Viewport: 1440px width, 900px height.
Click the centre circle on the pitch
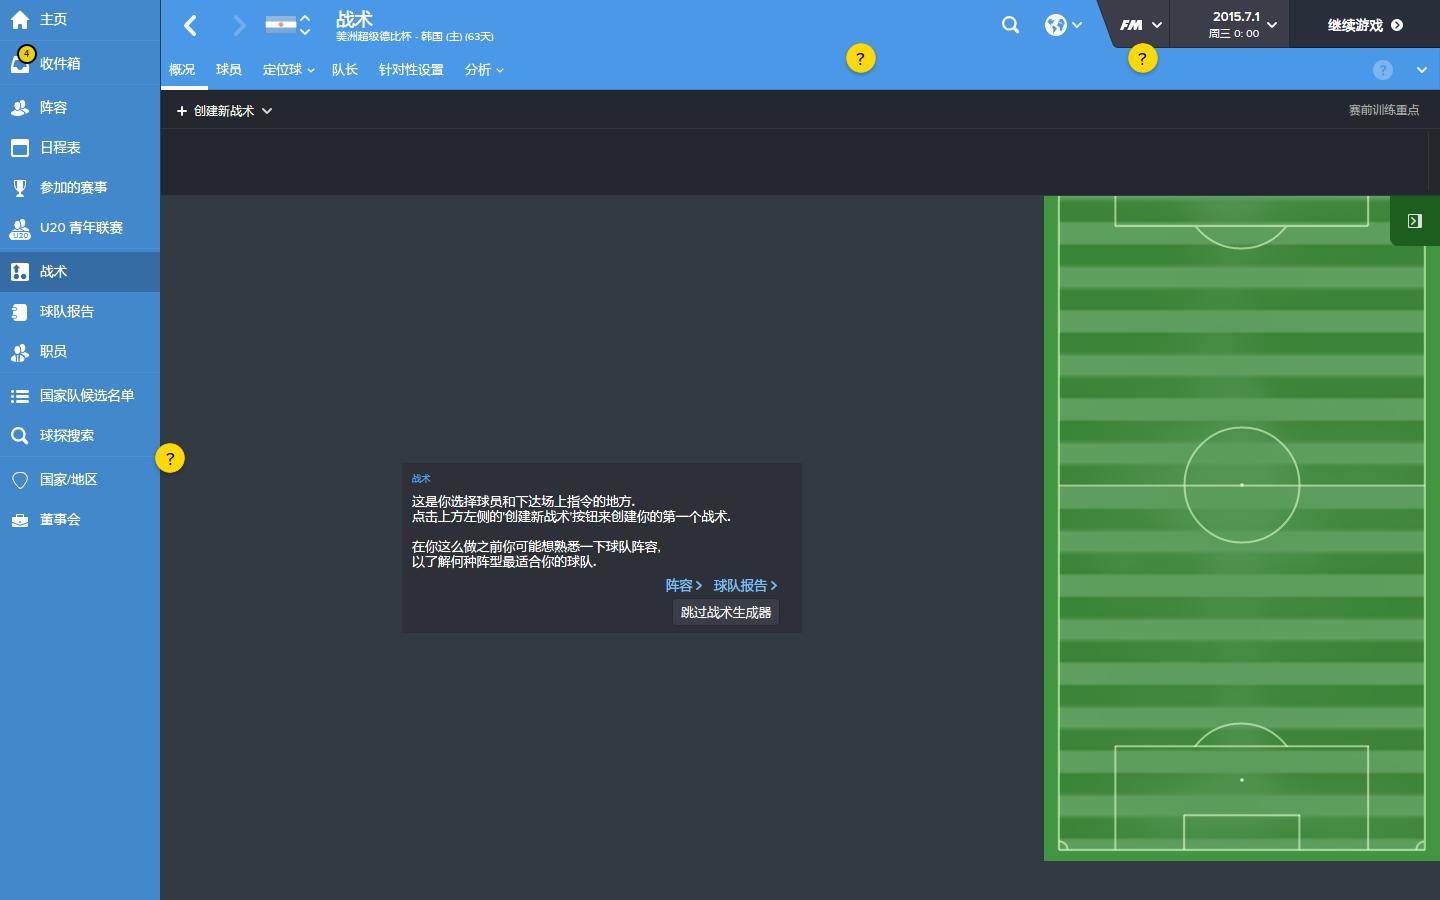[1242, 485]
